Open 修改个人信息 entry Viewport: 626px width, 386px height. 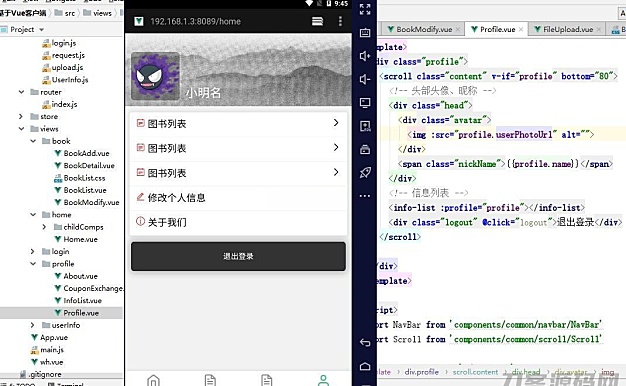point(238,198)
